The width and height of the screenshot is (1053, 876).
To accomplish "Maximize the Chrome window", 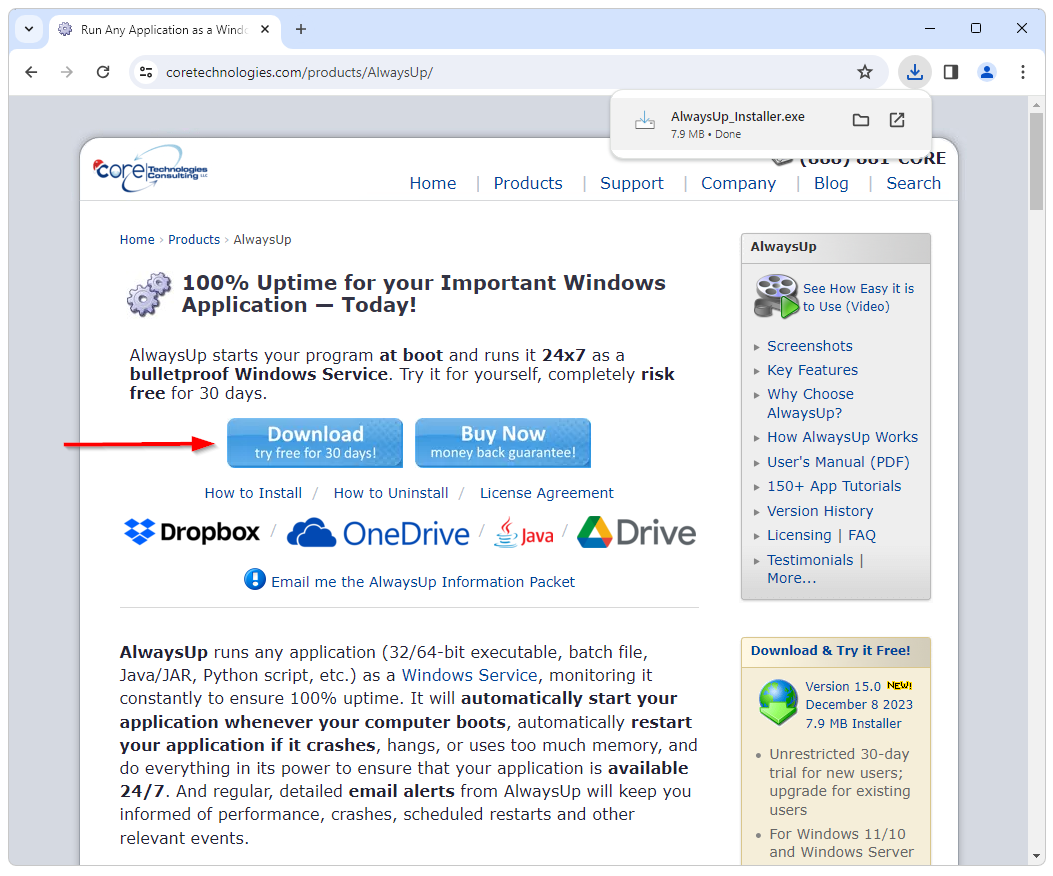I will pyautogui.click(x=976, y=28).
